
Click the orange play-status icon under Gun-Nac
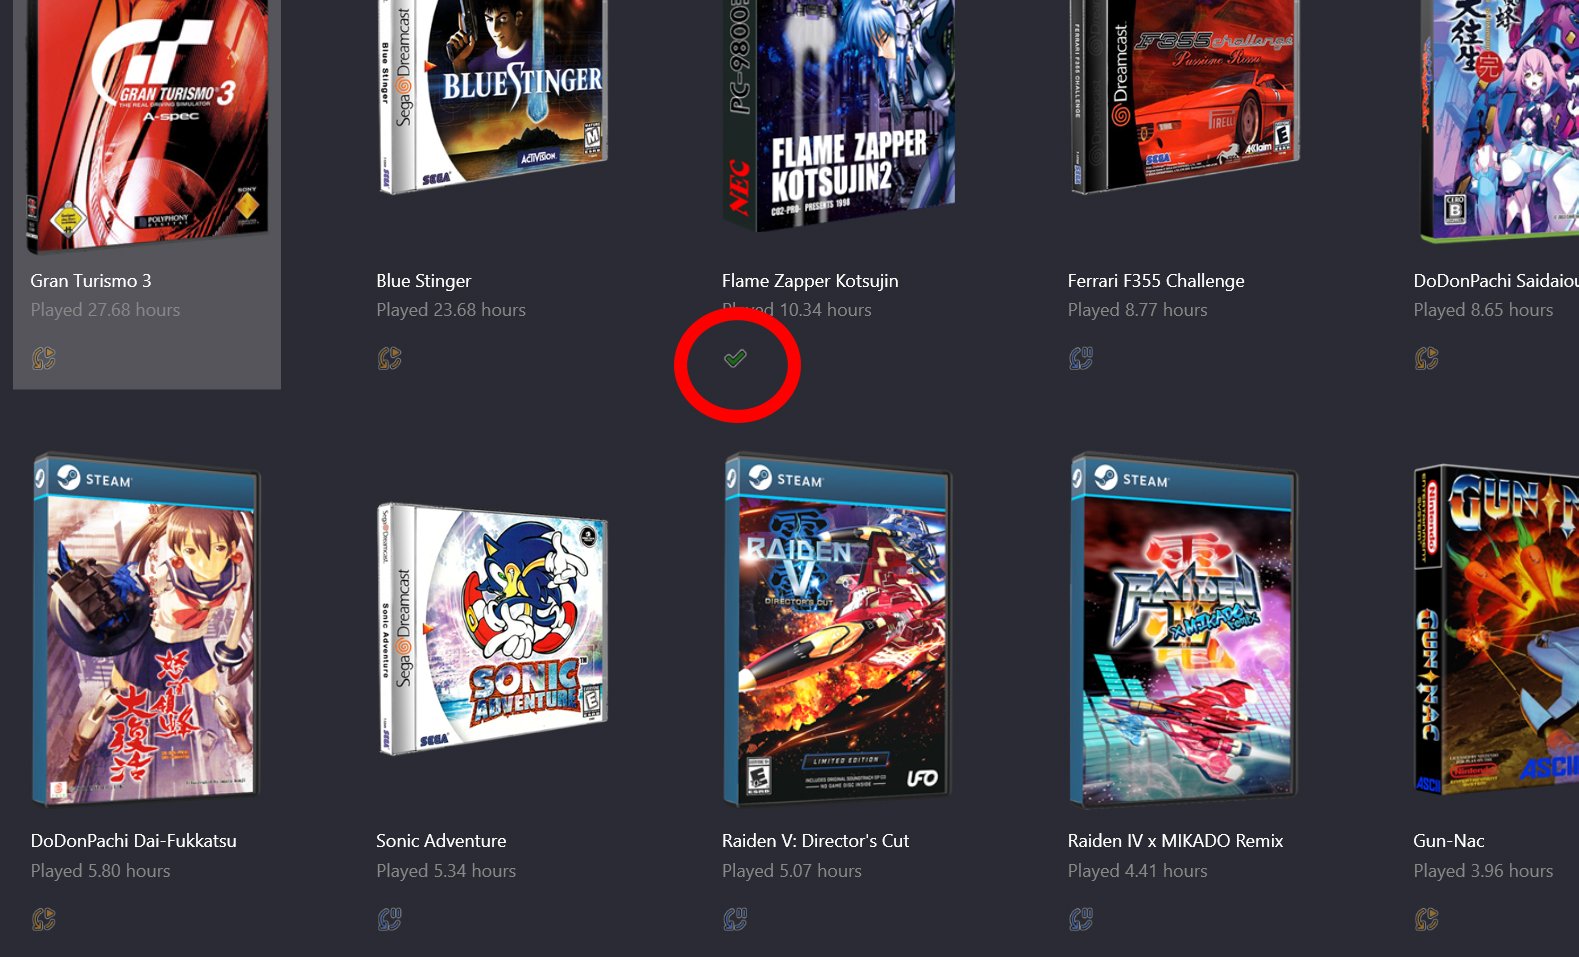pyautogui.click(x=1427, y=919)
